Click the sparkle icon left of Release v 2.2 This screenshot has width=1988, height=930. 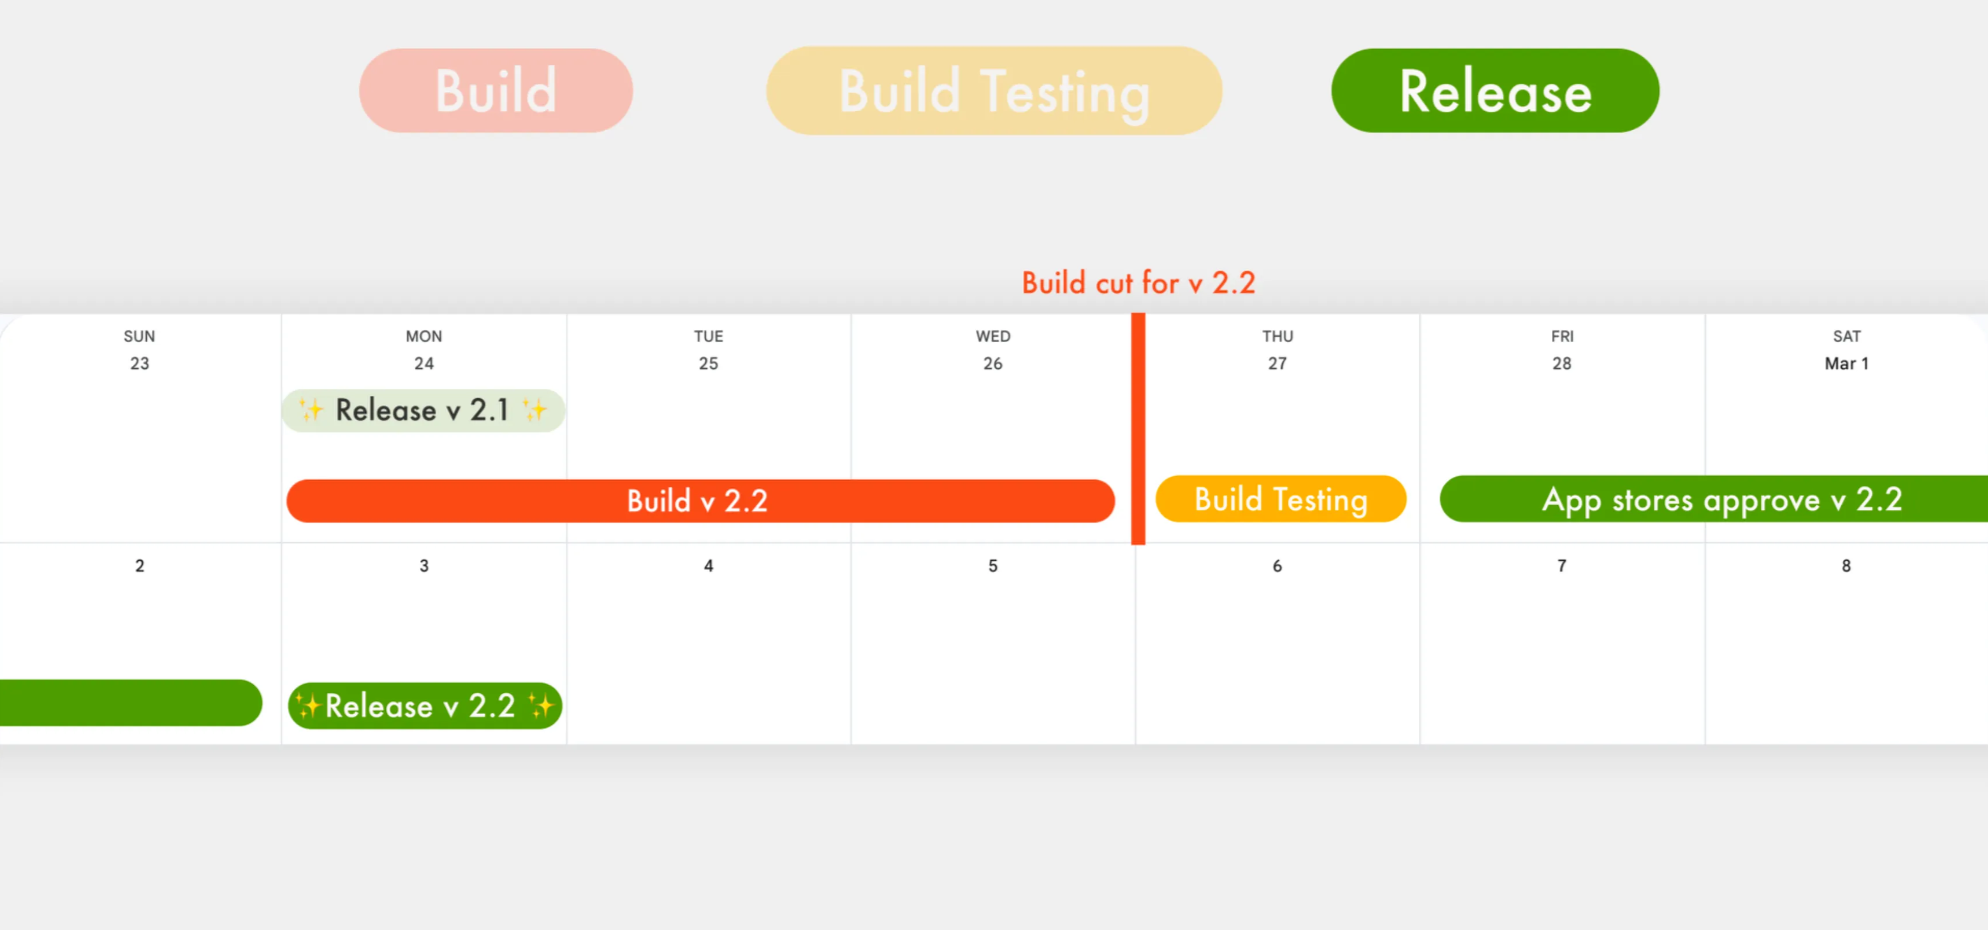point(309,706)
